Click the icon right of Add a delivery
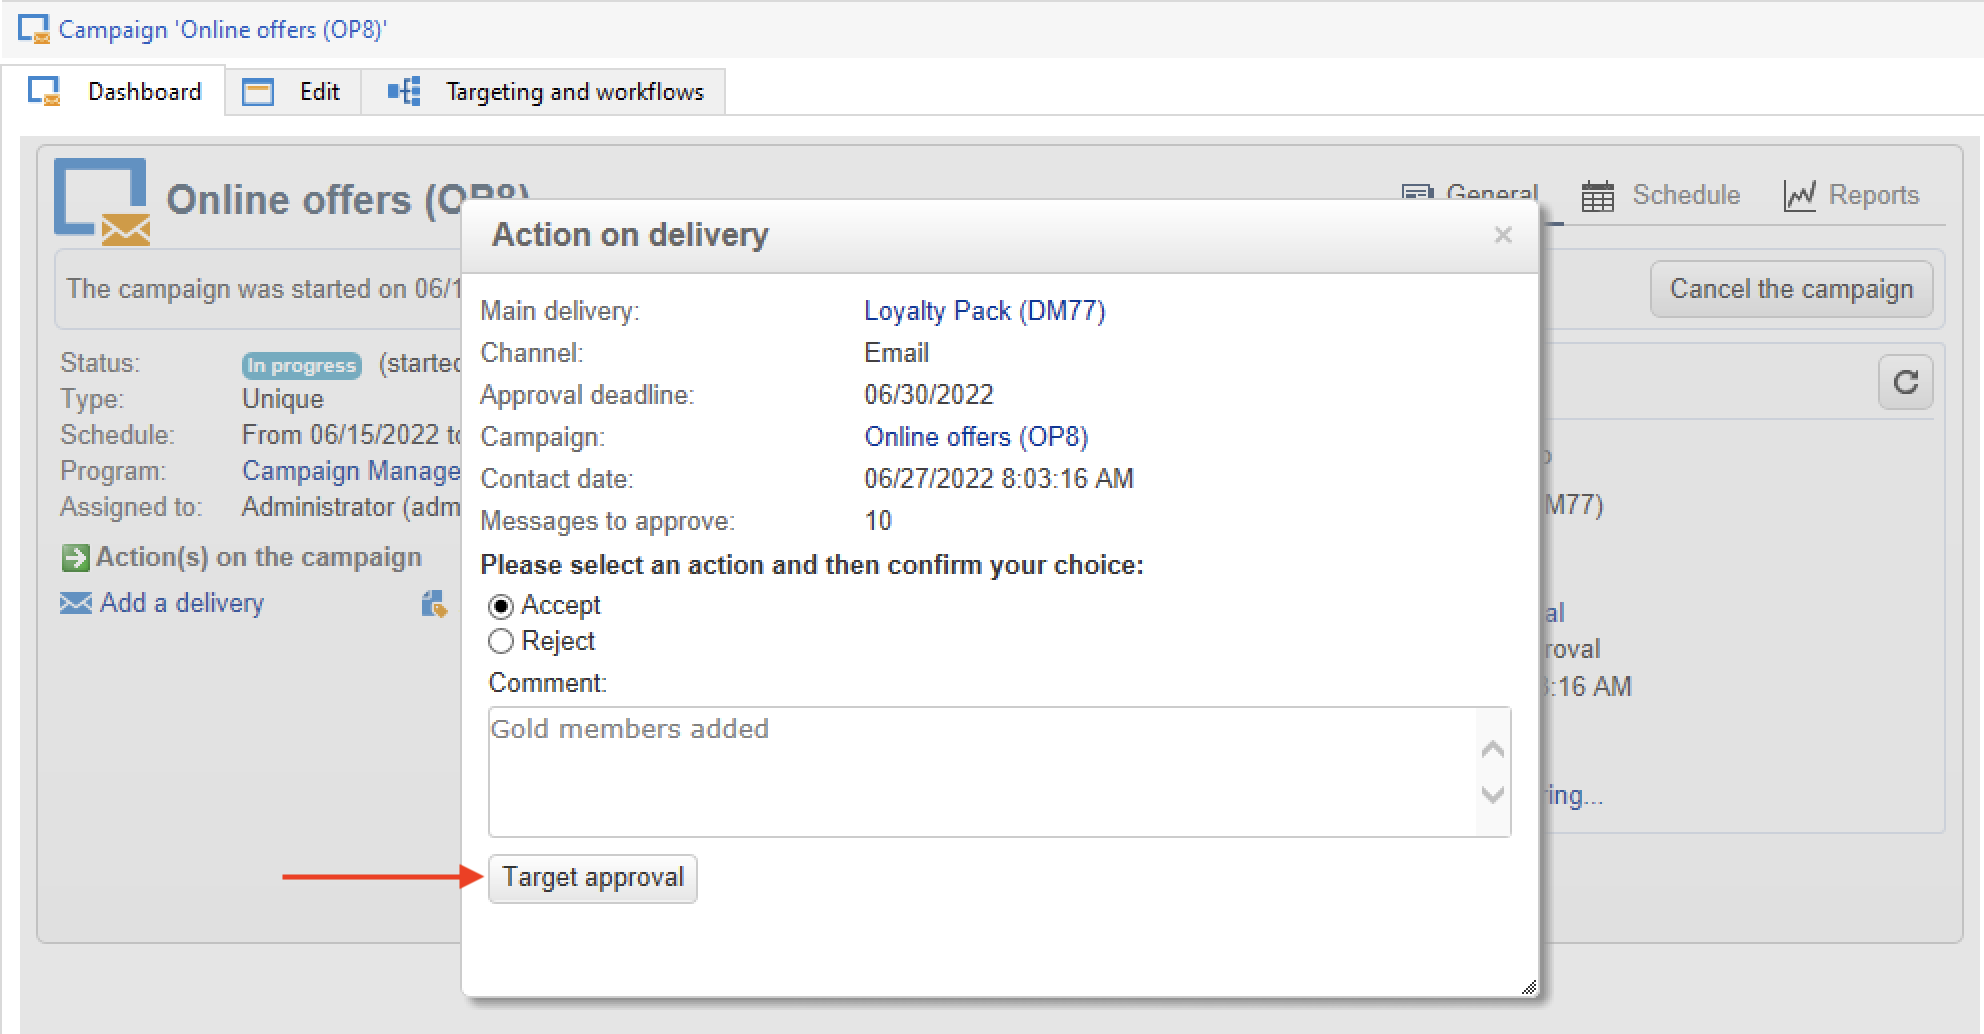1984x1034 pixels. point(434,603)
